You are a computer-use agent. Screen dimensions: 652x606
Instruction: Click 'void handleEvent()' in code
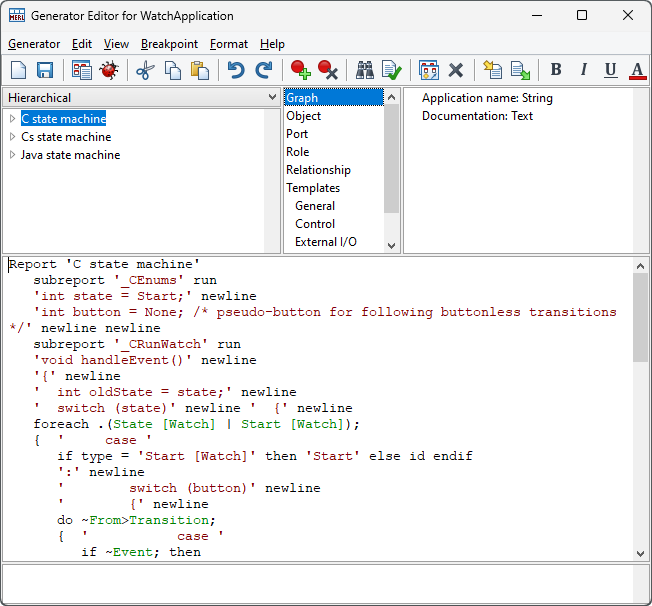pyautogui.click(x=113, y=360)
